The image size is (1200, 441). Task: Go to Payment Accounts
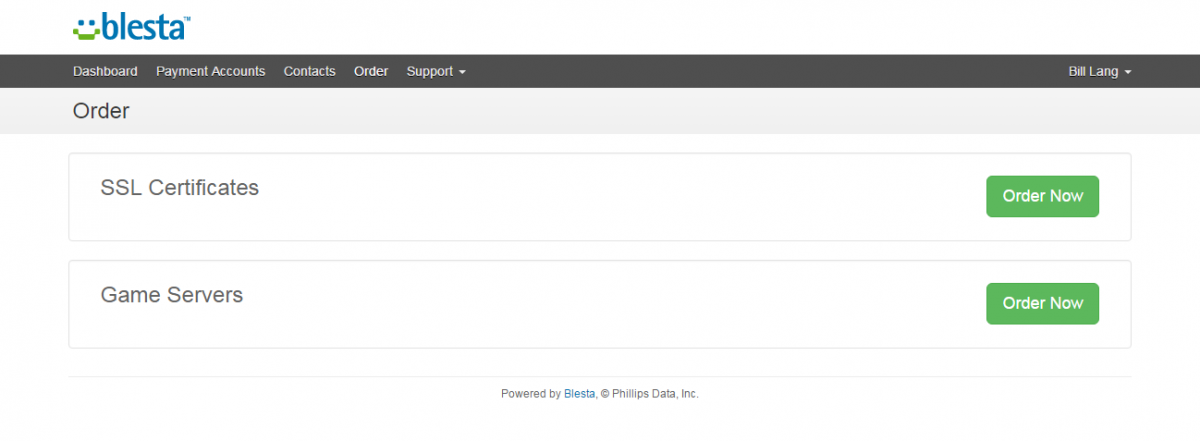pyautogui.click(x=211, y=71)
